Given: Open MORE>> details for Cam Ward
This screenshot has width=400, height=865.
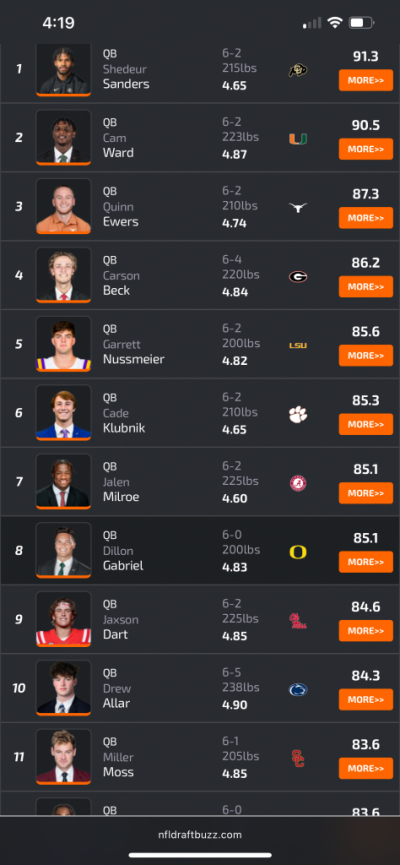Looking at the screenshot, I should coord(366,149).
